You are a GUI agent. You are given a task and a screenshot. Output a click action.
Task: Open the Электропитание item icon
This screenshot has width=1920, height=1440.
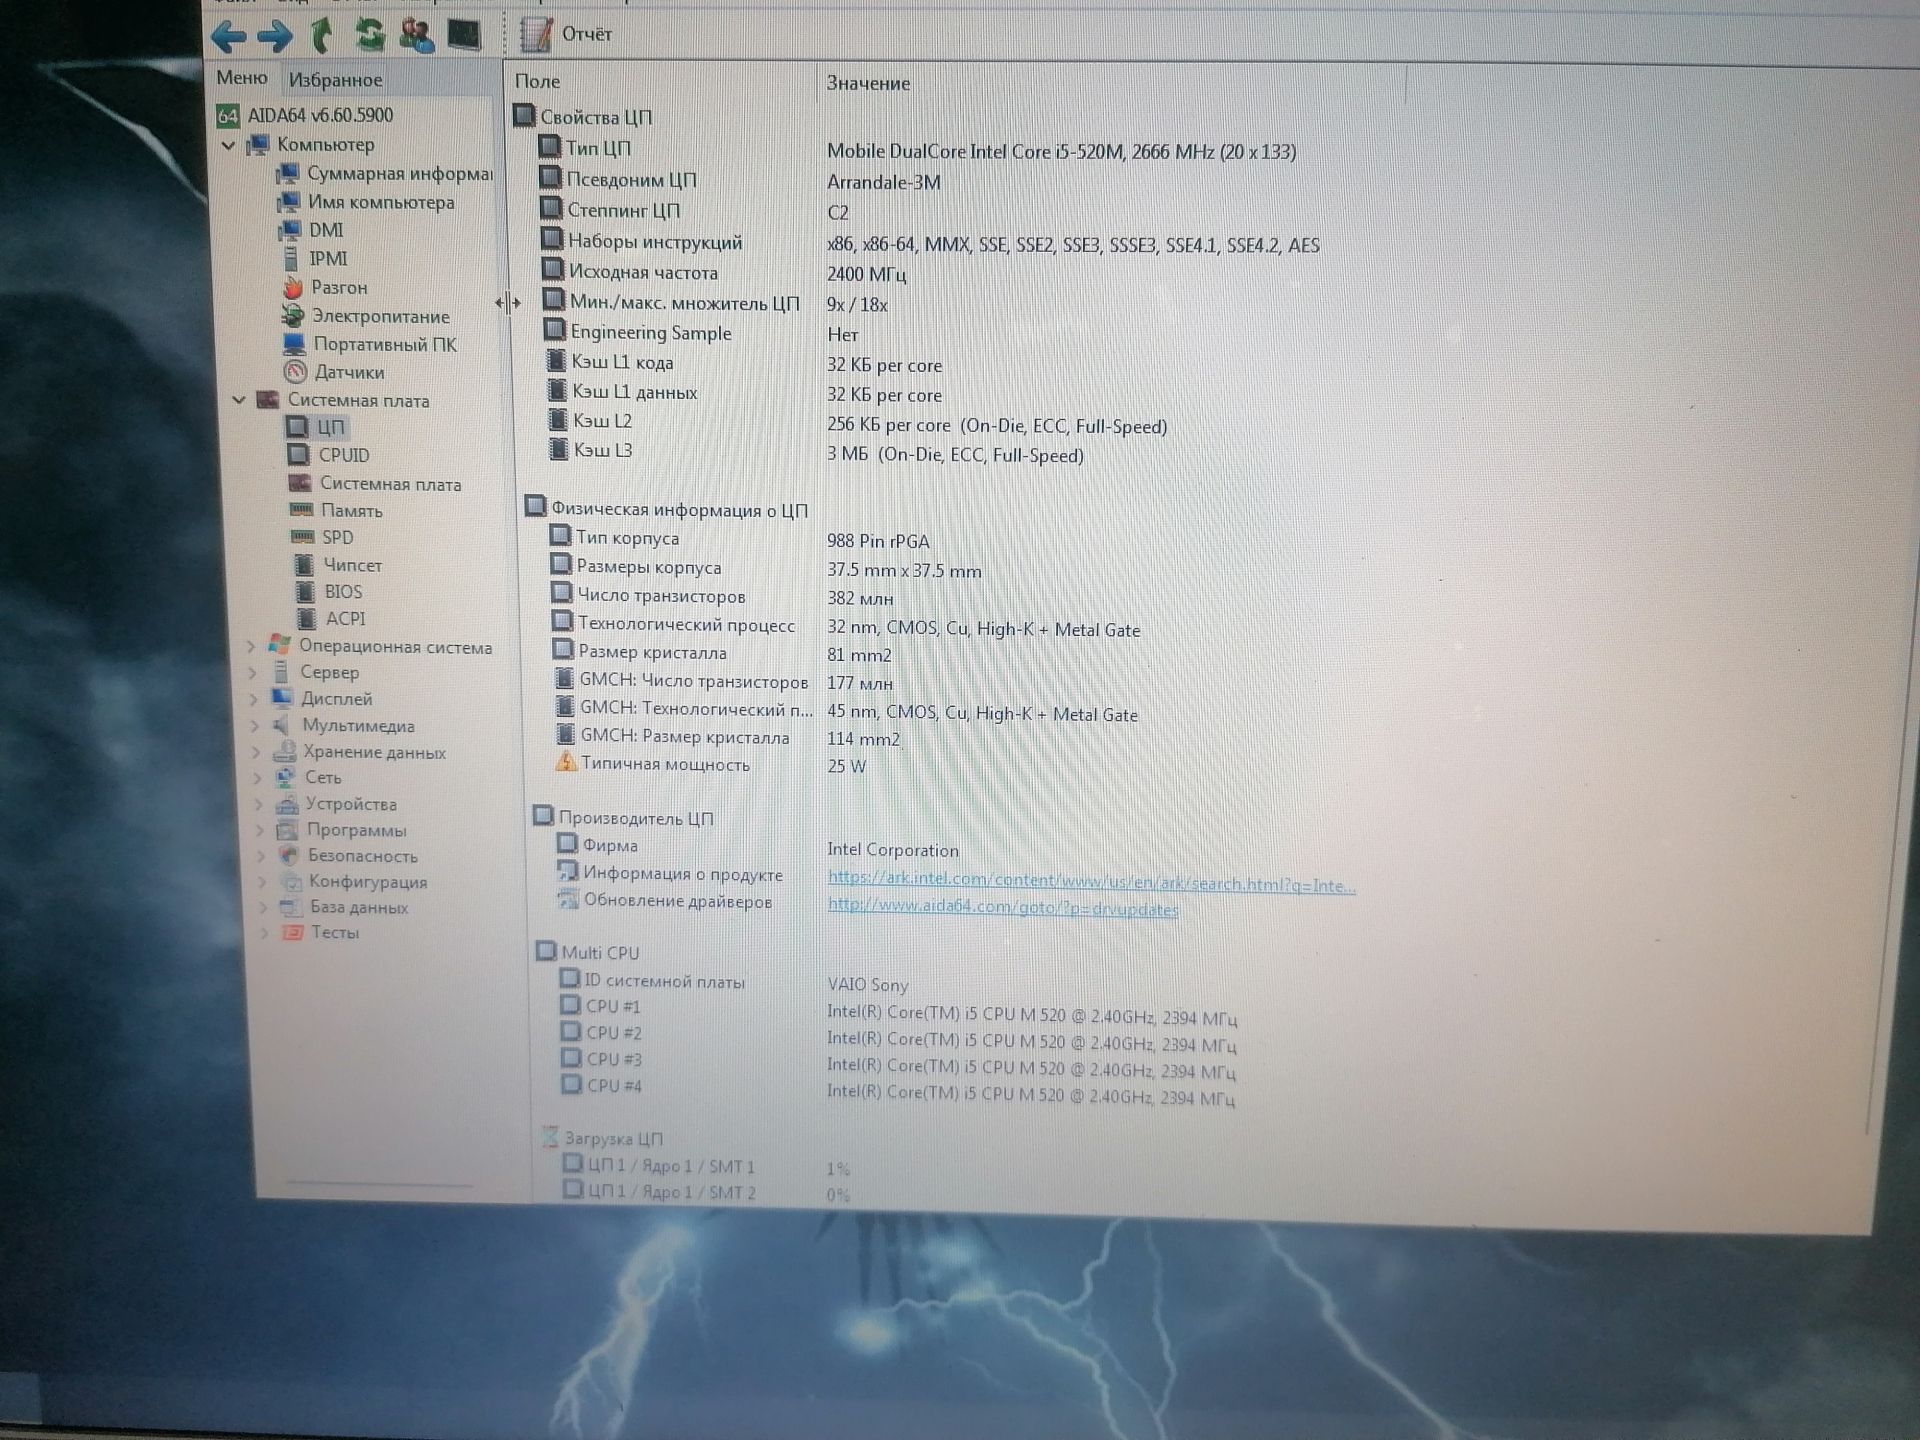(293, 316)
